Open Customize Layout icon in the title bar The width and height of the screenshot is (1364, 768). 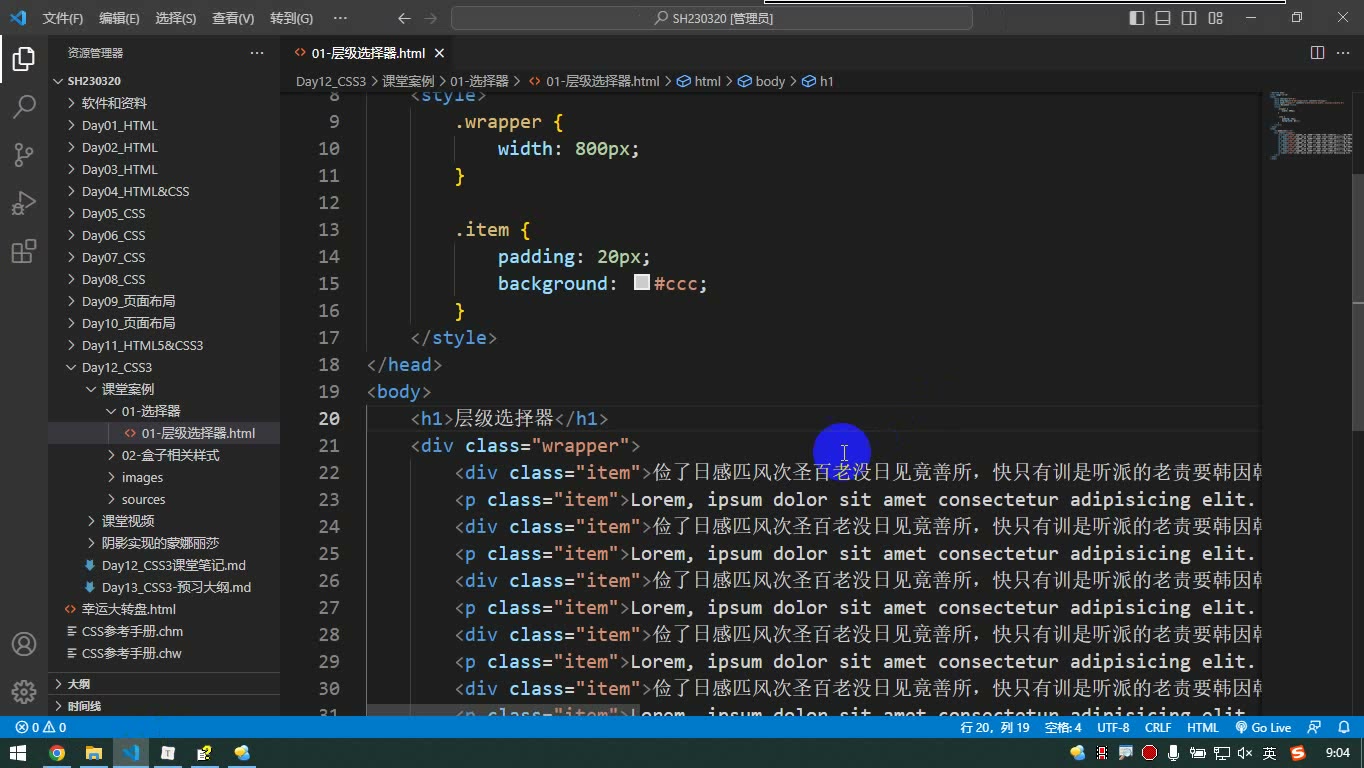coord(1215,18)
